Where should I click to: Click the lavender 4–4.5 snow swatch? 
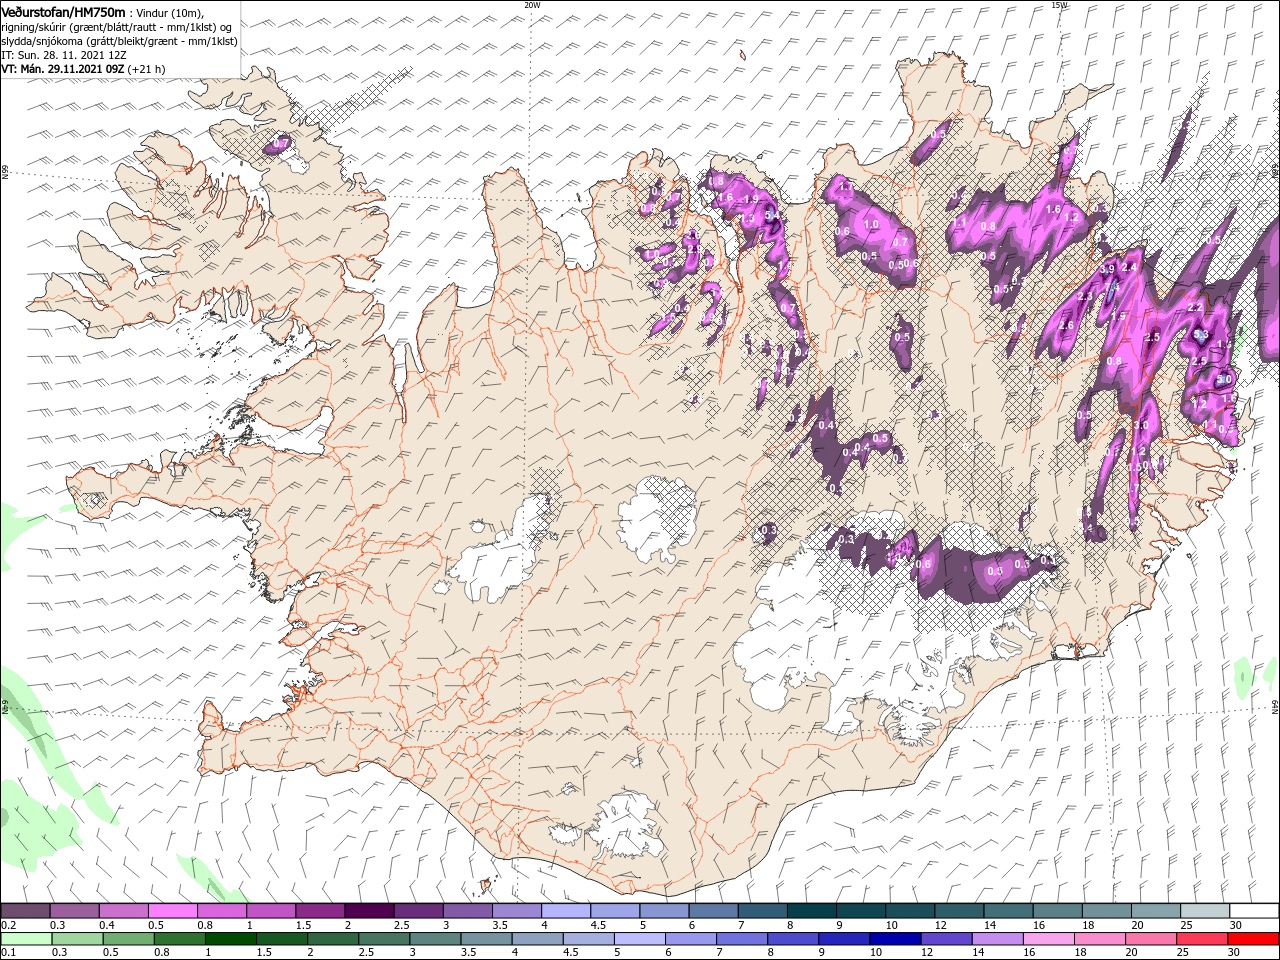(565, 911)
